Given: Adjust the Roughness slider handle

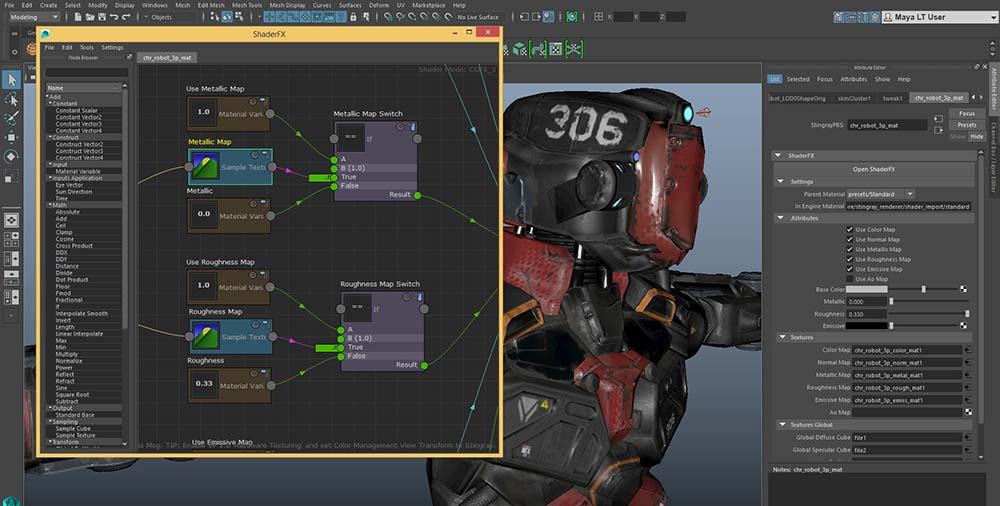Looking at the screenshot, I should 967,314.
